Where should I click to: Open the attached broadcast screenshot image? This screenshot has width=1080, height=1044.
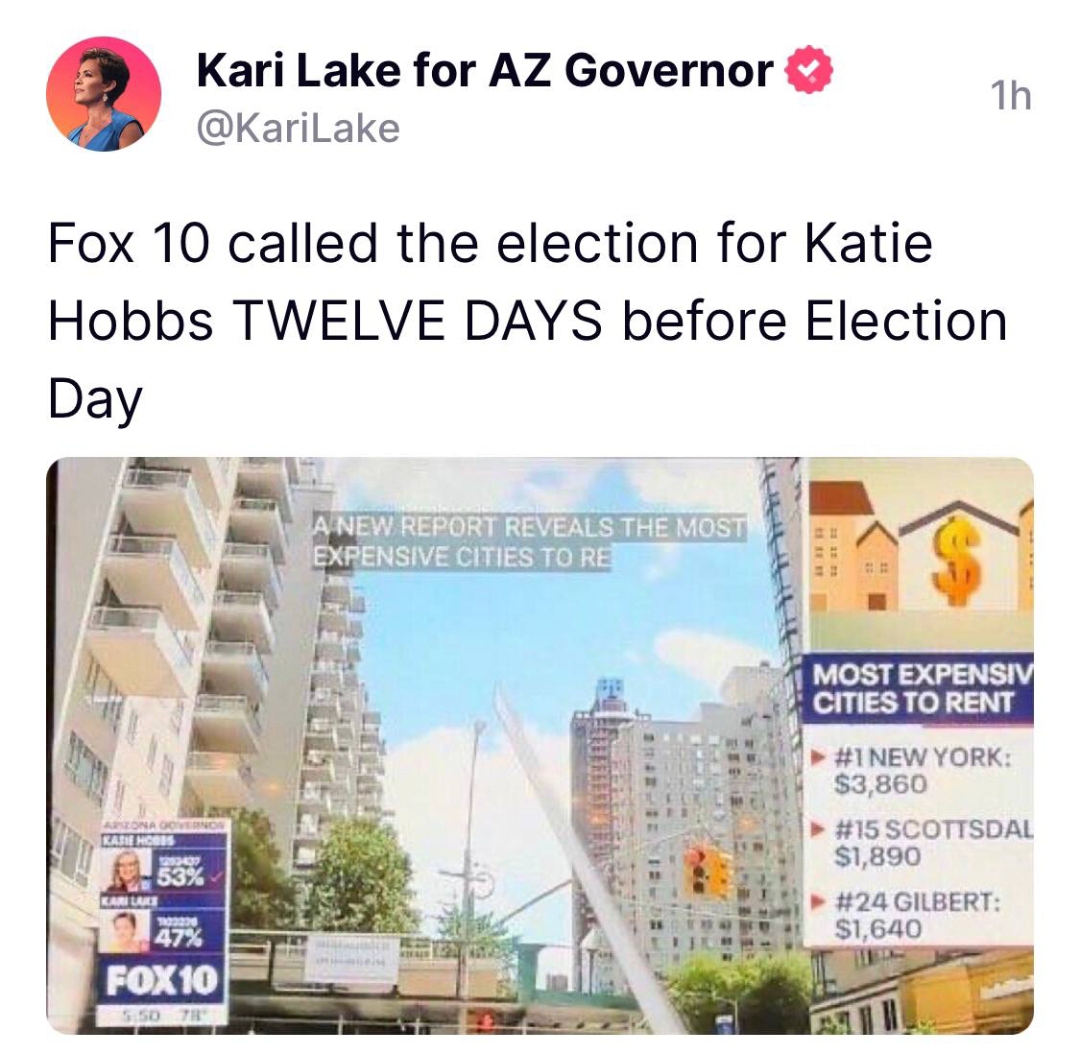[x=540, y=746]
